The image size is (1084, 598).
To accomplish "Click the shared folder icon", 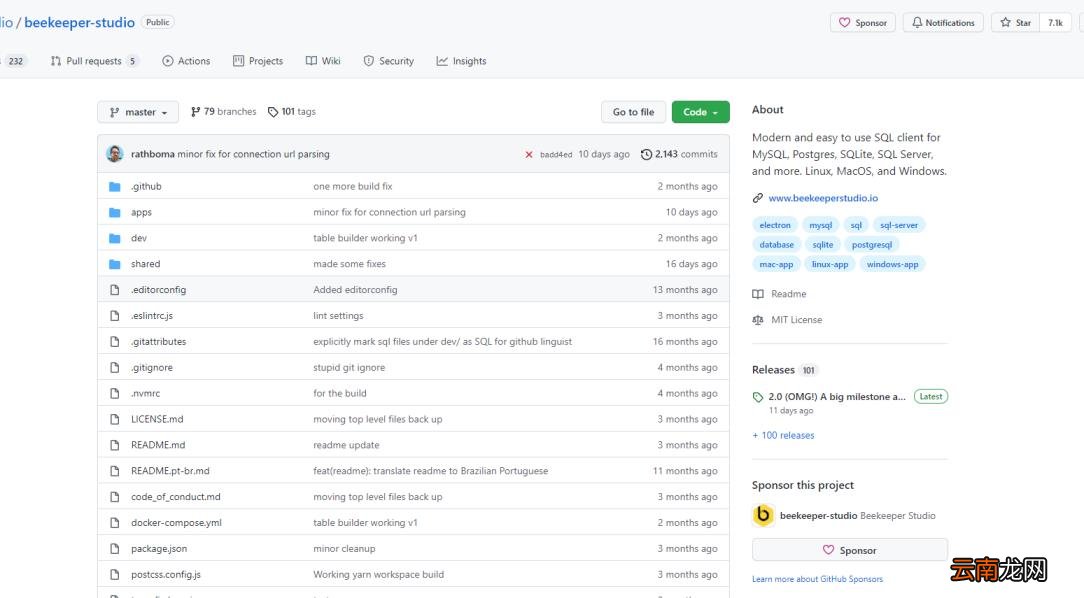I will tap(115, 264).
